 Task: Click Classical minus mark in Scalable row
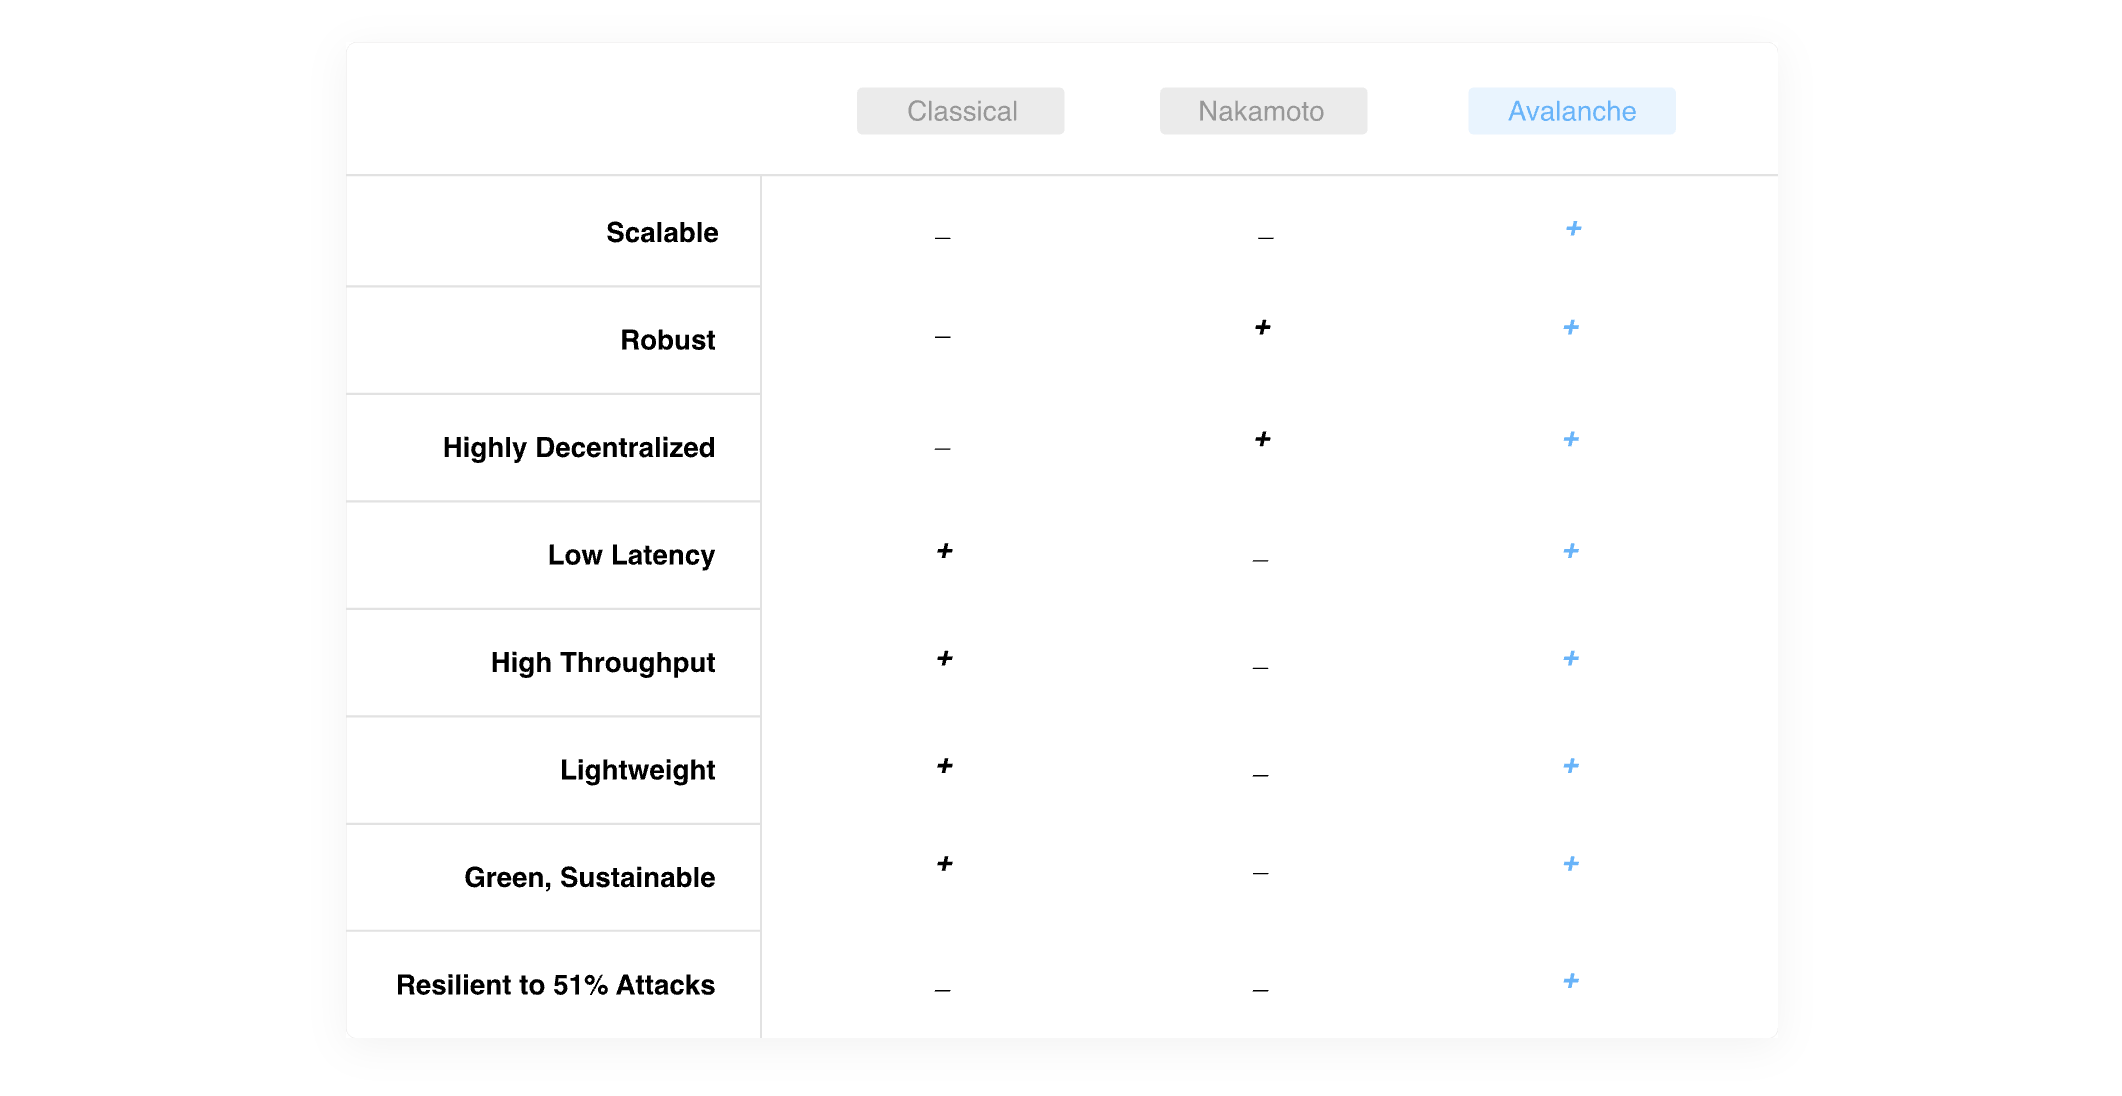coord(943,238)
